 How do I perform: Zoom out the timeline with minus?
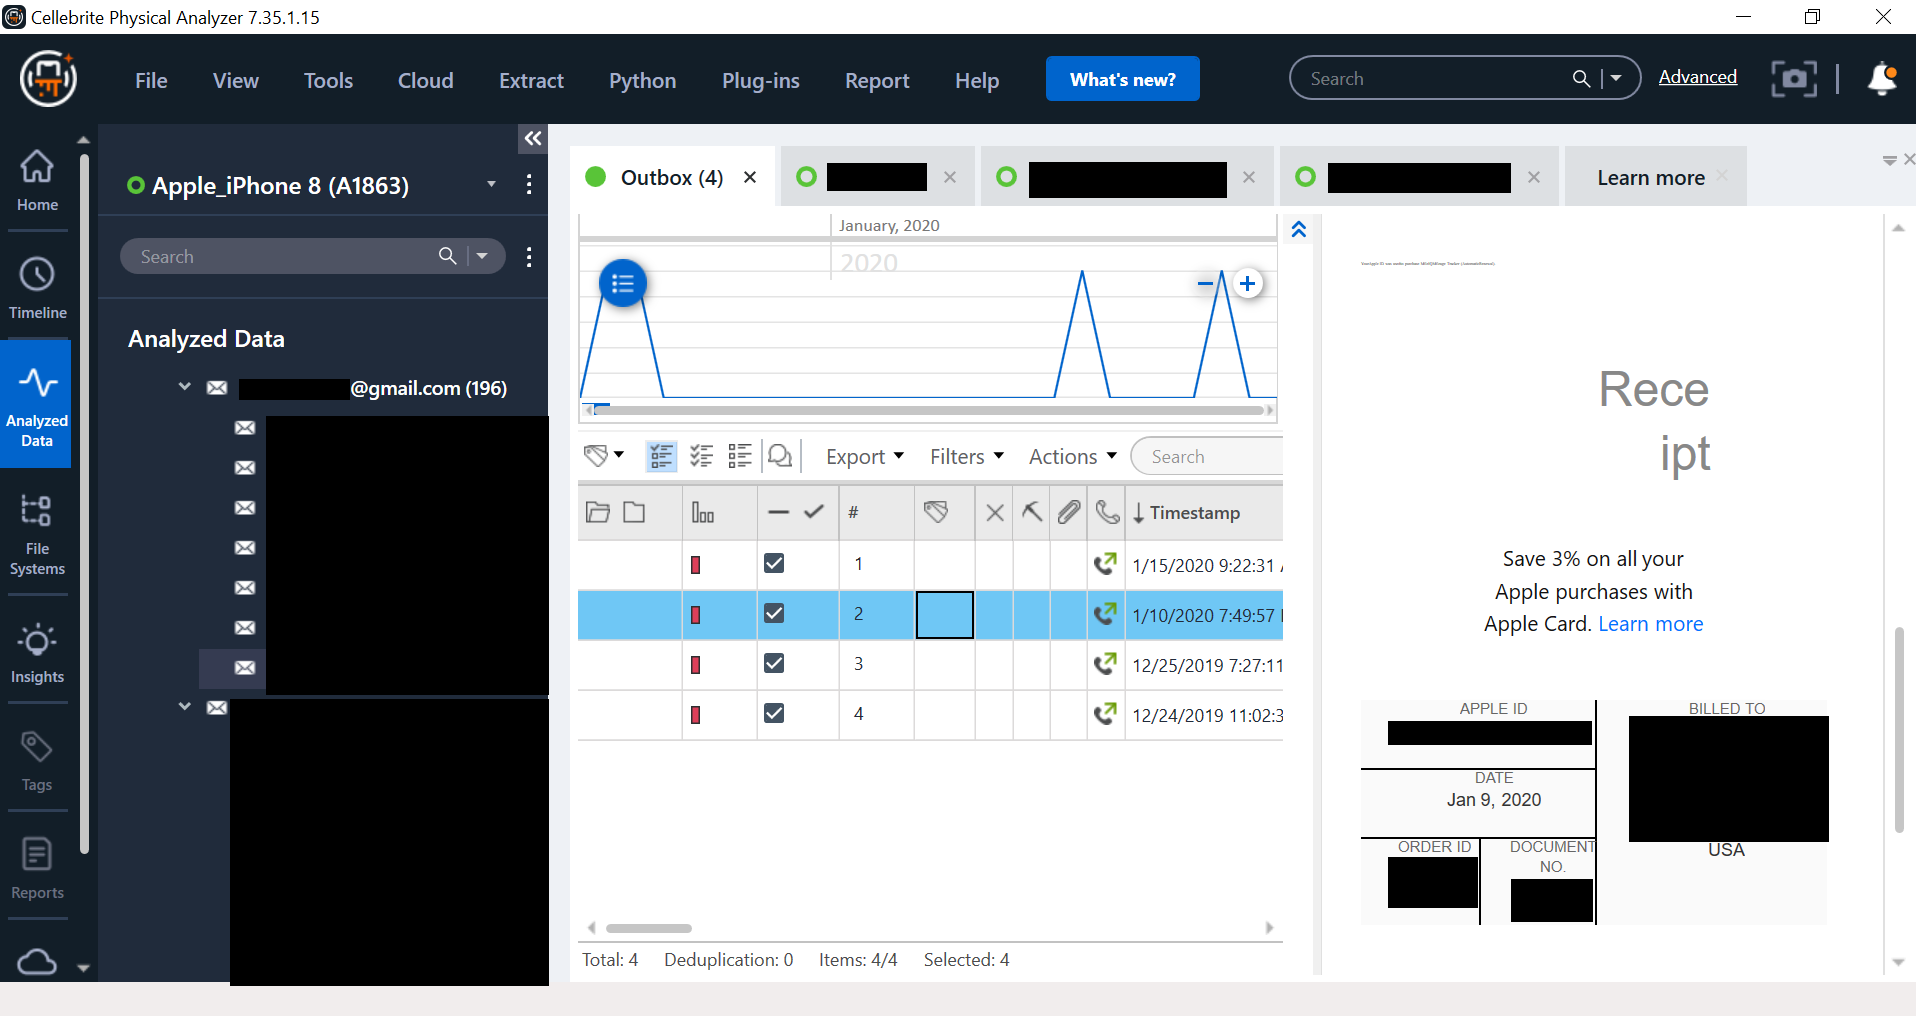tap(1206, 283)
